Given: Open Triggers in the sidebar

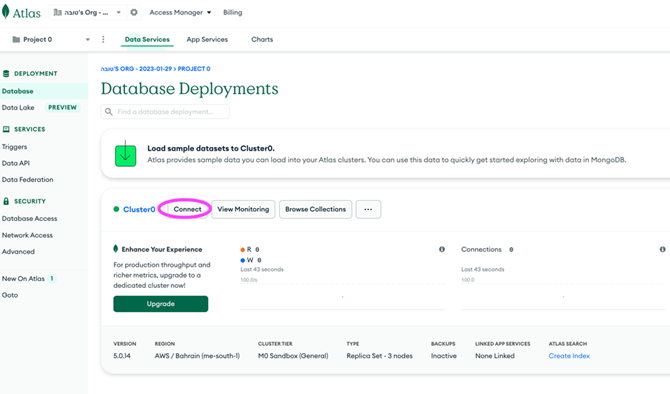Looking at the screenshot, I should (14, 147).
